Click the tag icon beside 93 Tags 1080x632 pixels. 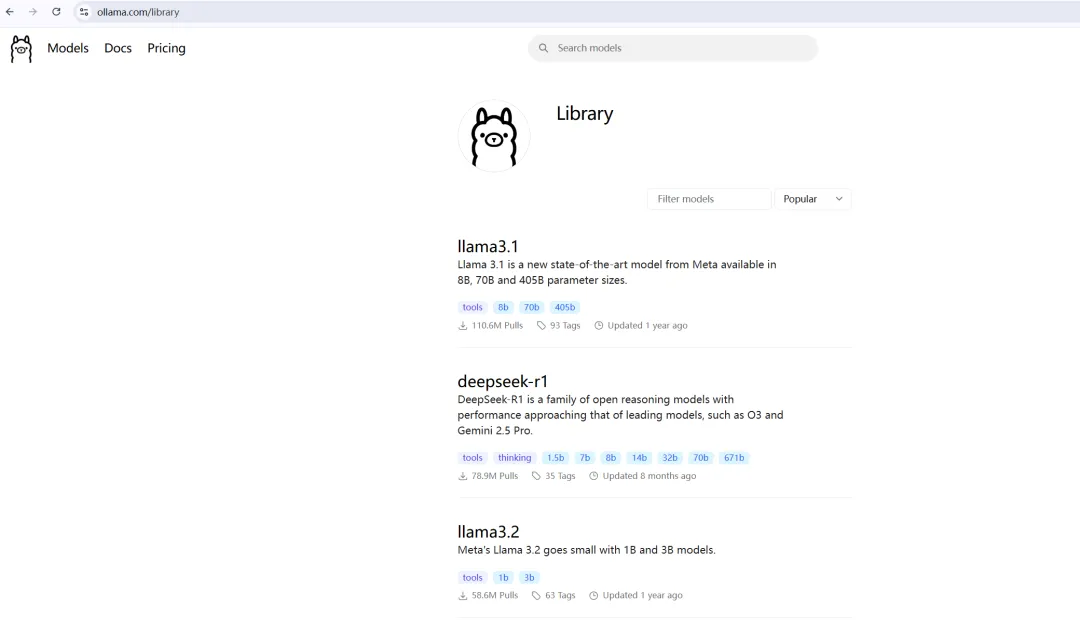541,326
